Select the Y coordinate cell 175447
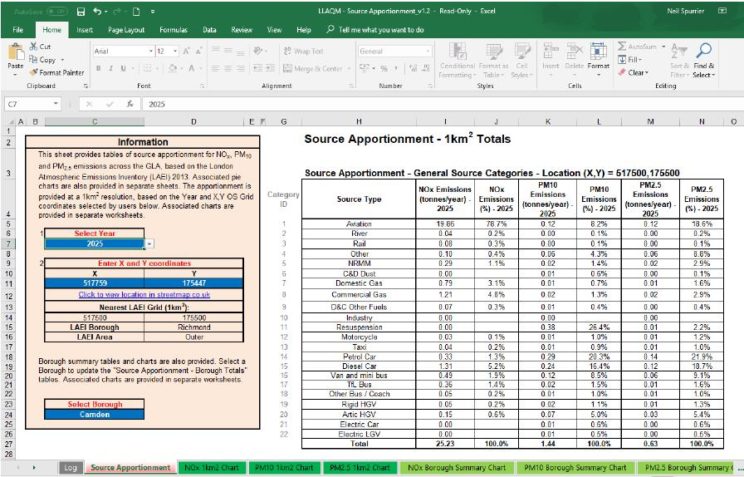The height and width of the screenshot is (477, 744). 194,283
